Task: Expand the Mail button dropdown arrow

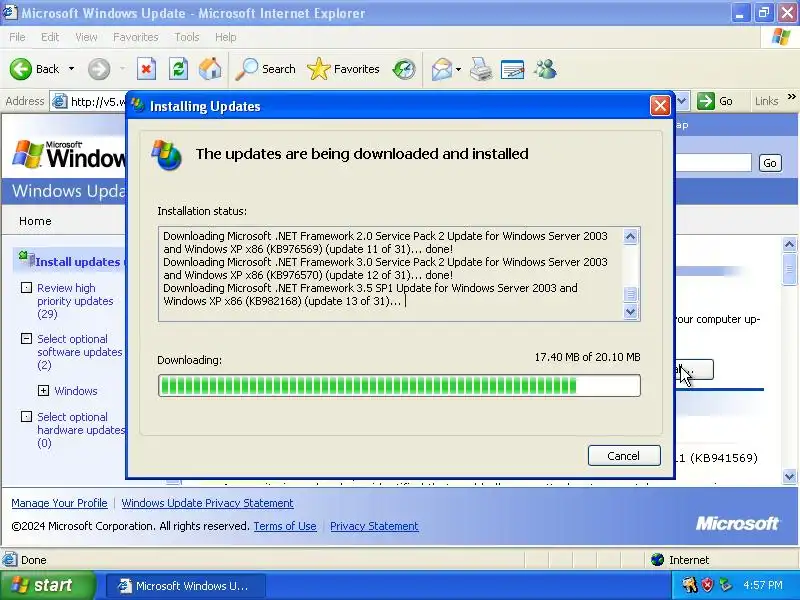Action: 458,69
